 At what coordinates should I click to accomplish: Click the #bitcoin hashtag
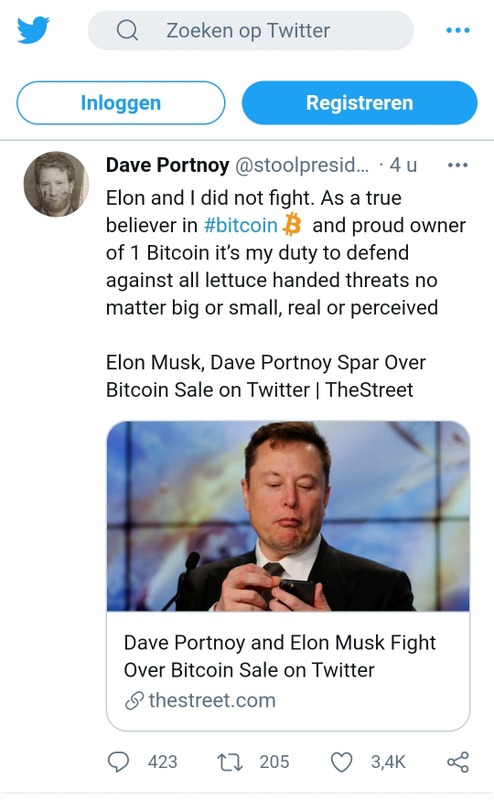click(x=240, y=225)
